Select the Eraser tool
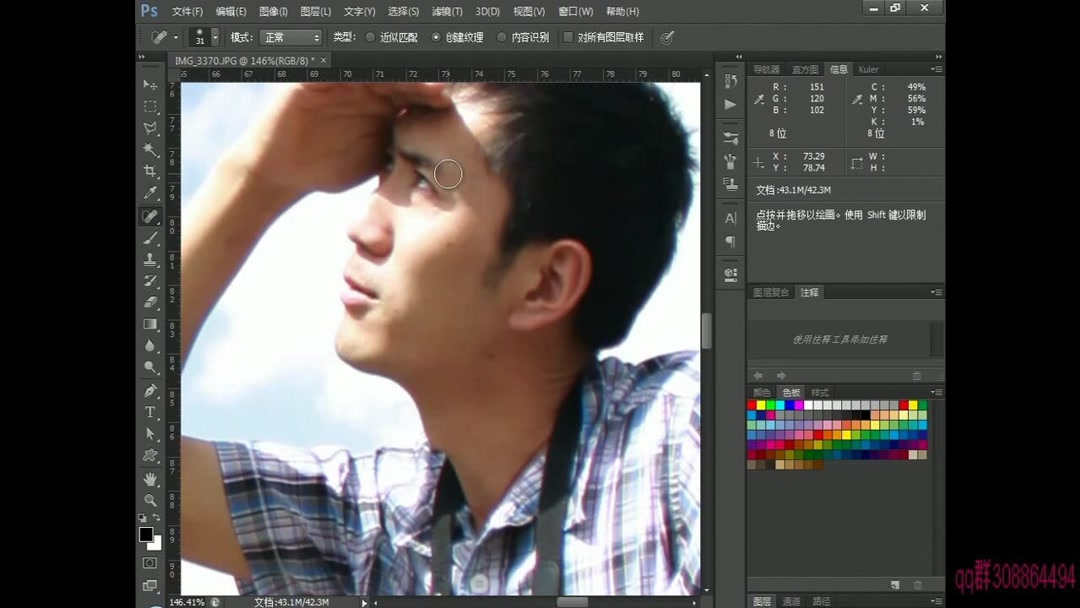The width and height of the screenshot is (1080, 608). point(152,302)
